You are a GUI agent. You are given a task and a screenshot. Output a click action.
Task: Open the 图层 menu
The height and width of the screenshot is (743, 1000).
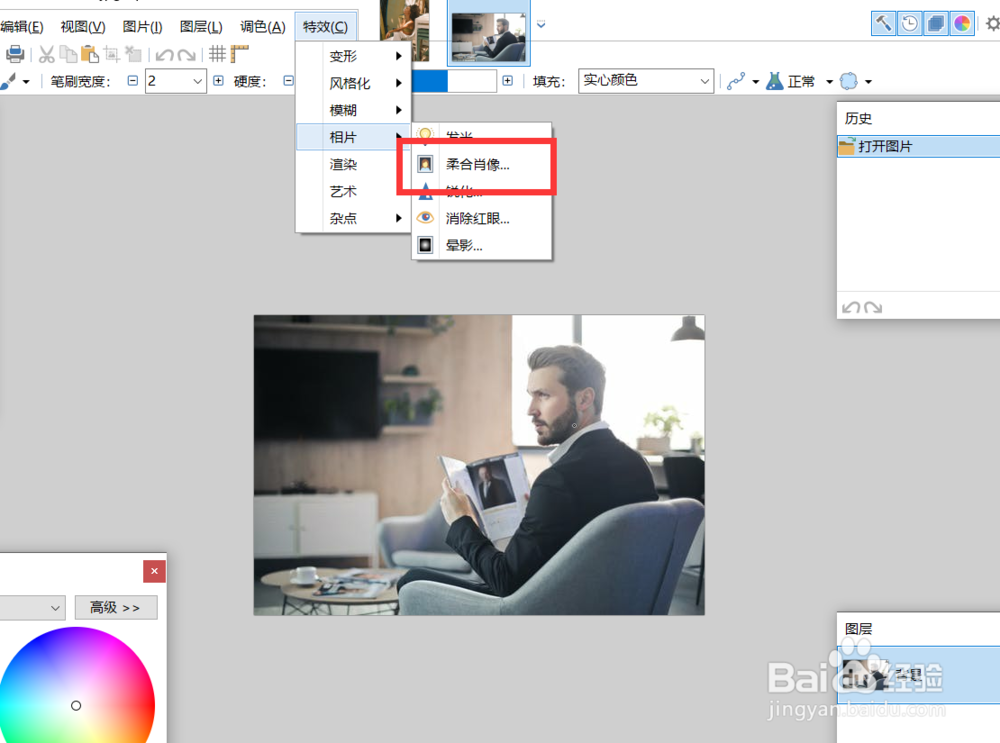point(200,26)
